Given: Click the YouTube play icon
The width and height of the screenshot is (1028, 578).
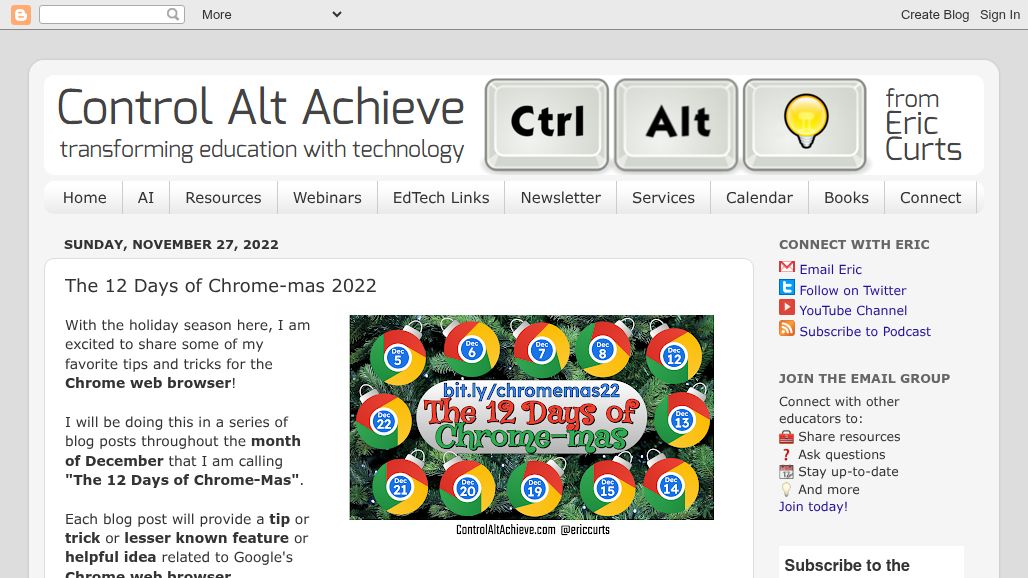Looking at the screenshot, I should tap(787, 309).
